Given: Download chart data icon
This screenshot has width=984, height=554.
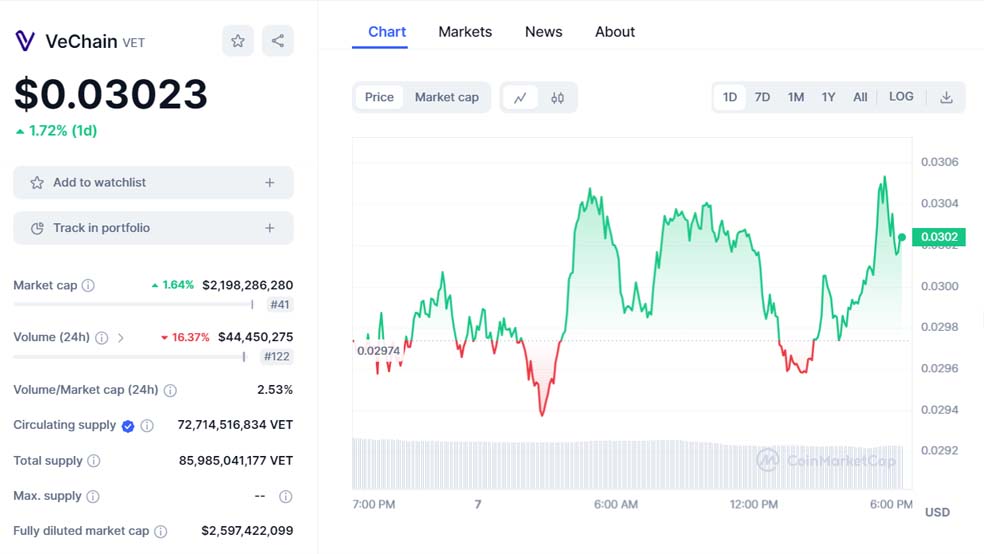Looking at the screenshot, I should pos(946,97).
